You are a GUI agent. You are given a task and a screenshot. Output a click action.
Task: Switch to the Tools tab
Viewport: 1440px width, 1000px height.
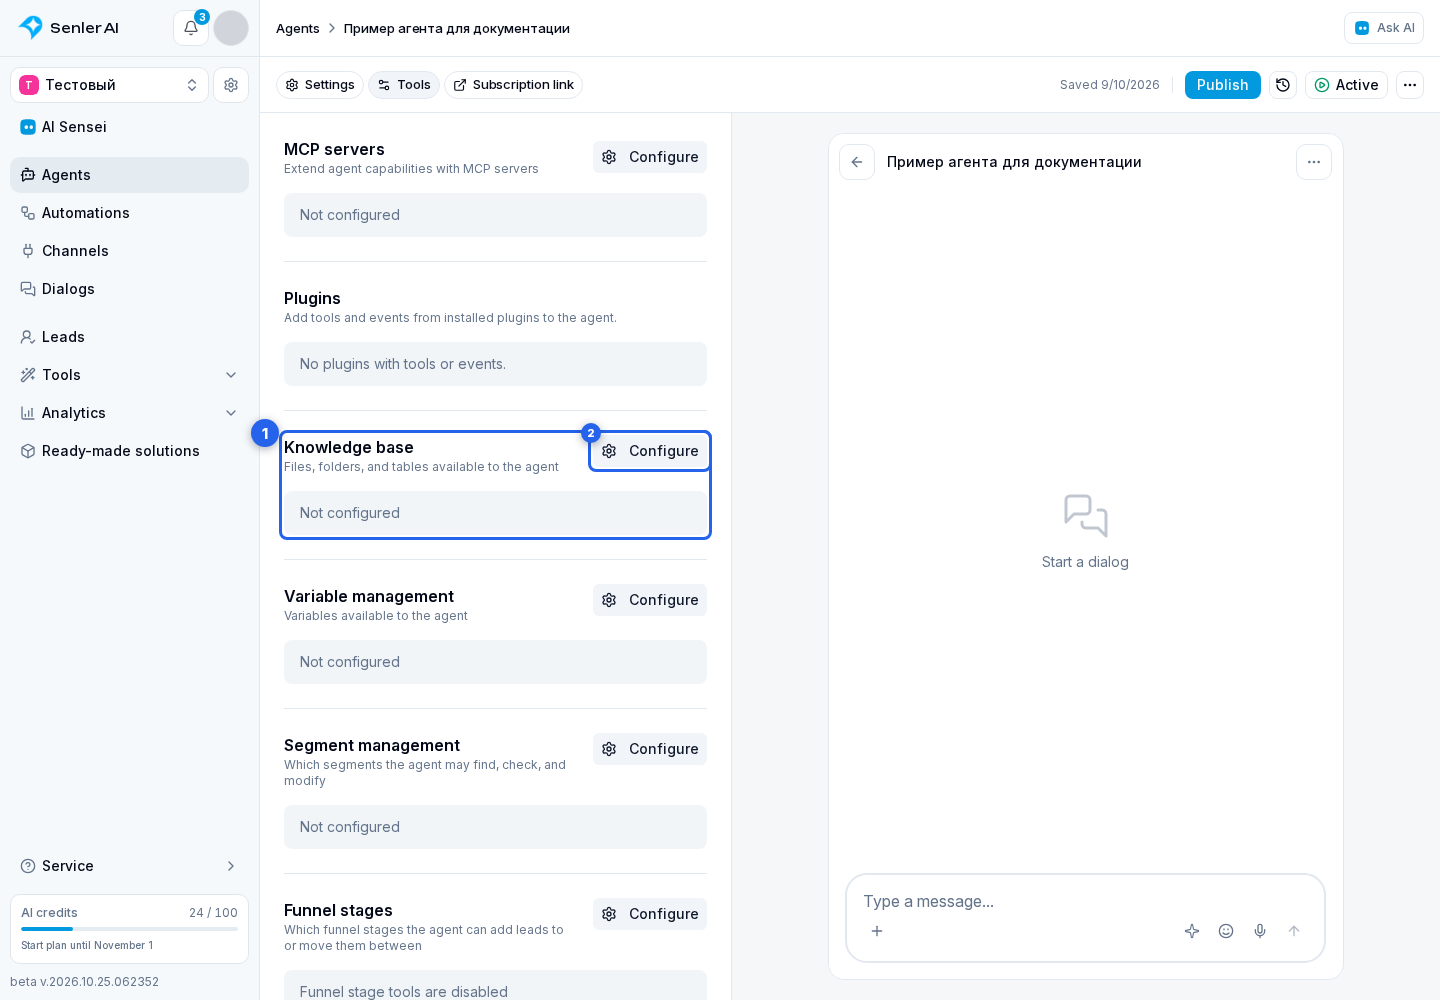[404, 85]
